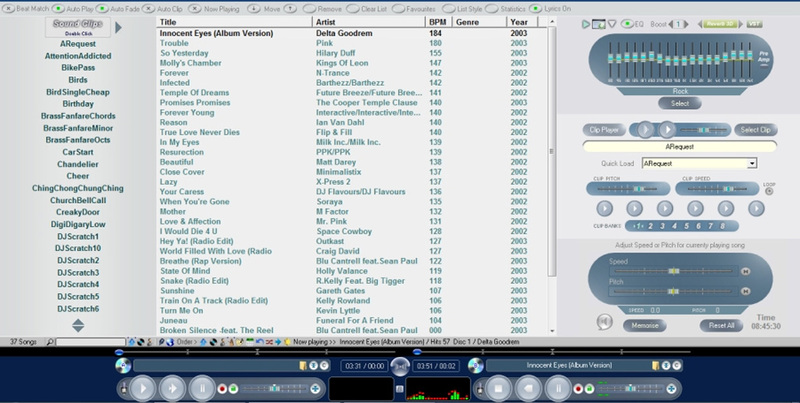Decrease Boost value left arrow
The height and width of the screenshot is (403, 800).
tap(671, 24)
